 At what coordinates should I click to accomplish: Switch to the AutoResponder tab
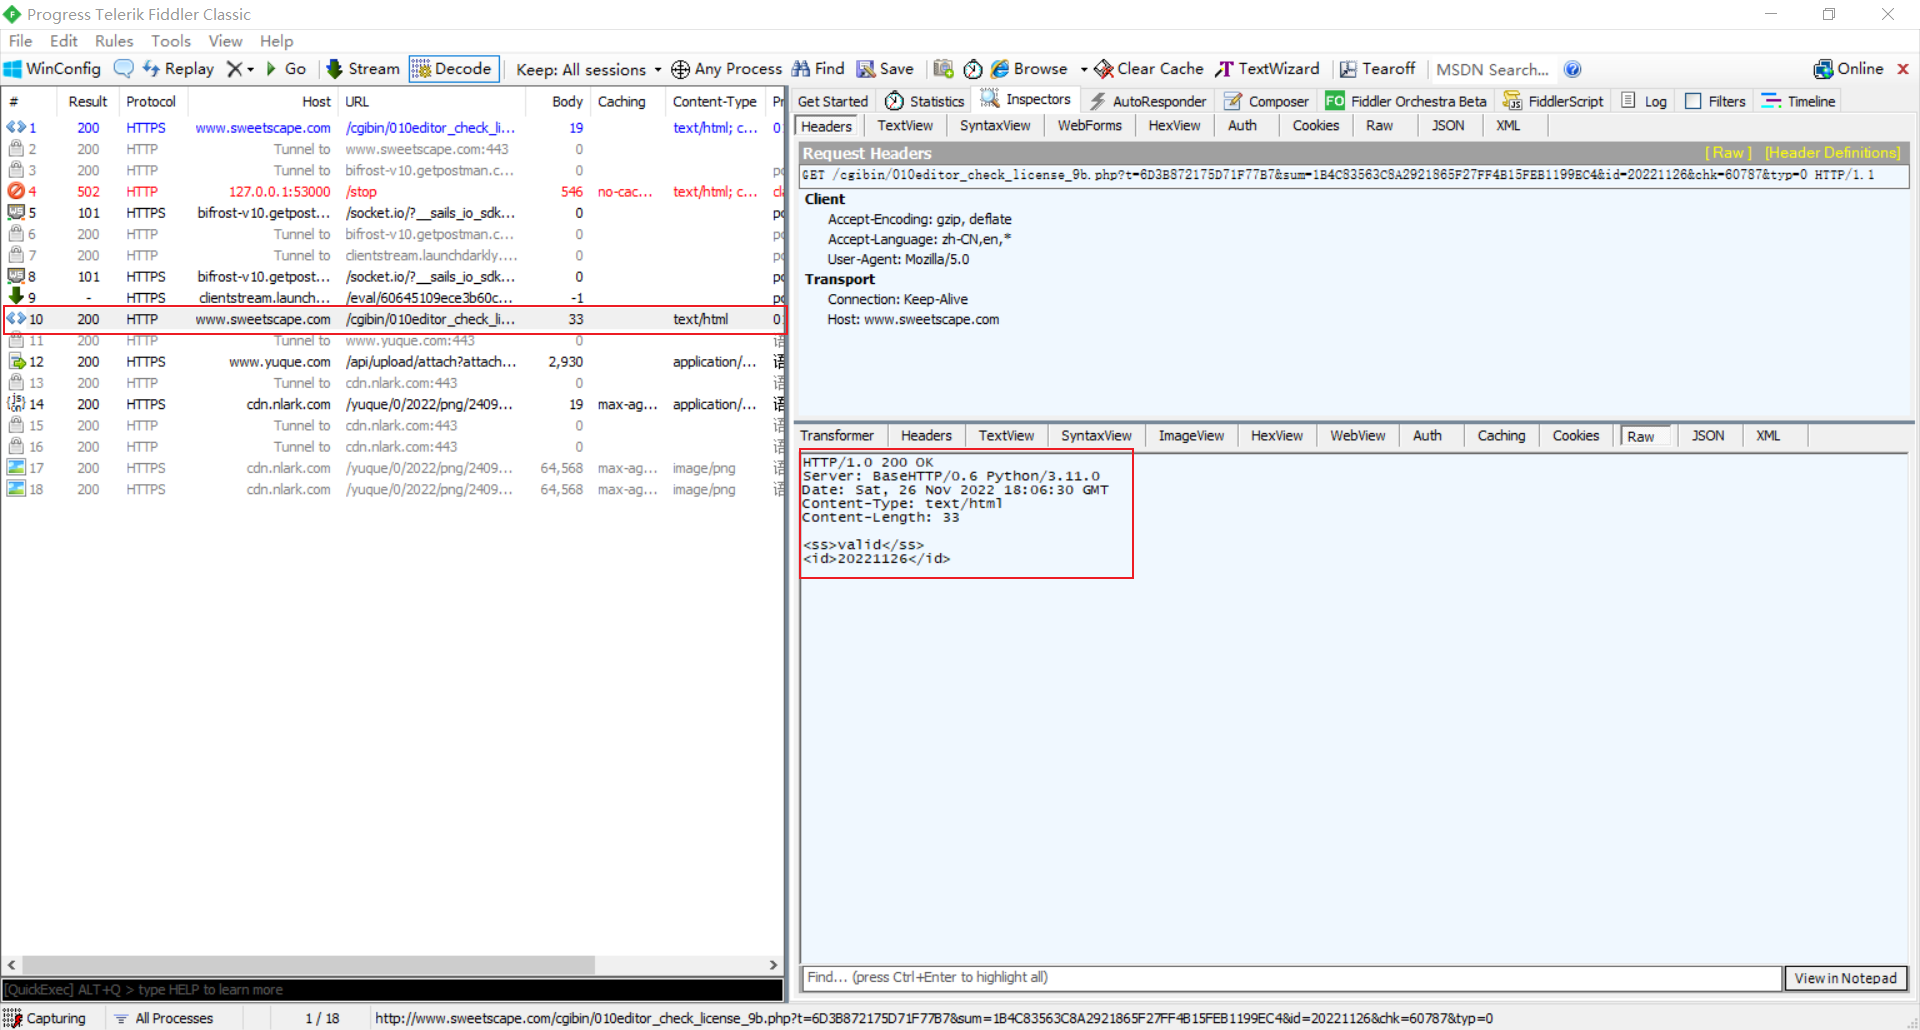1148,101
